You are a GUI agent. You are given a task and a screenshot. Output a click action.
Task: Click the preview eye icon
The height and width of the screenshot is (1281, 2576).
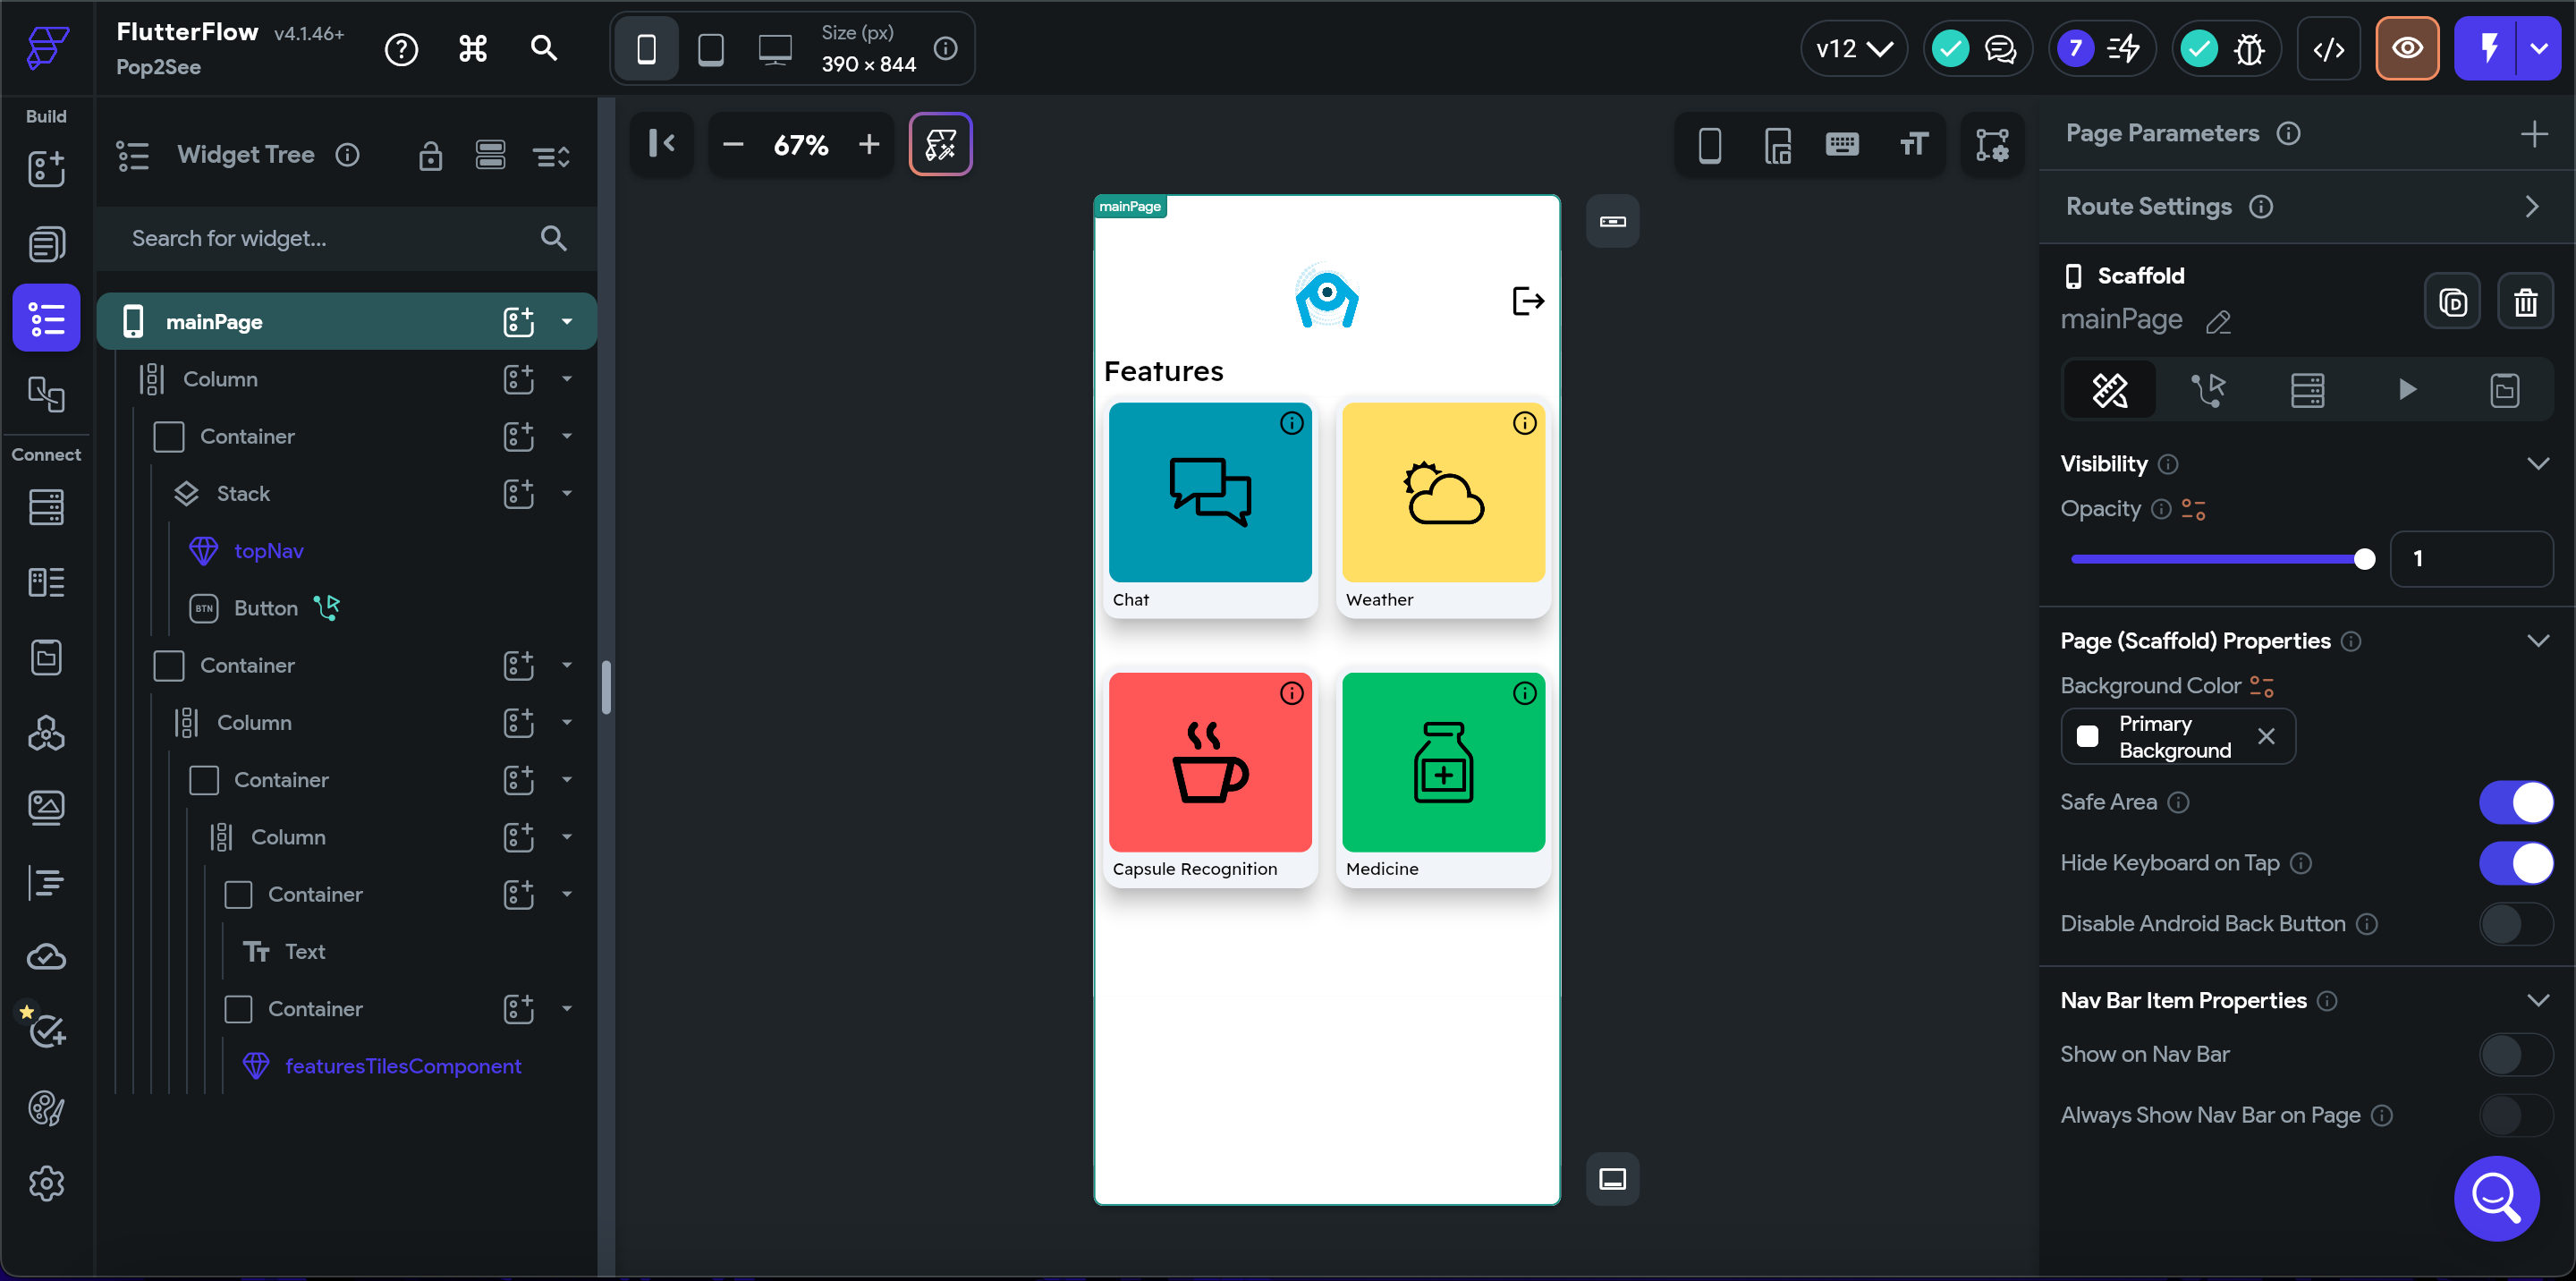click(2407, 48)
